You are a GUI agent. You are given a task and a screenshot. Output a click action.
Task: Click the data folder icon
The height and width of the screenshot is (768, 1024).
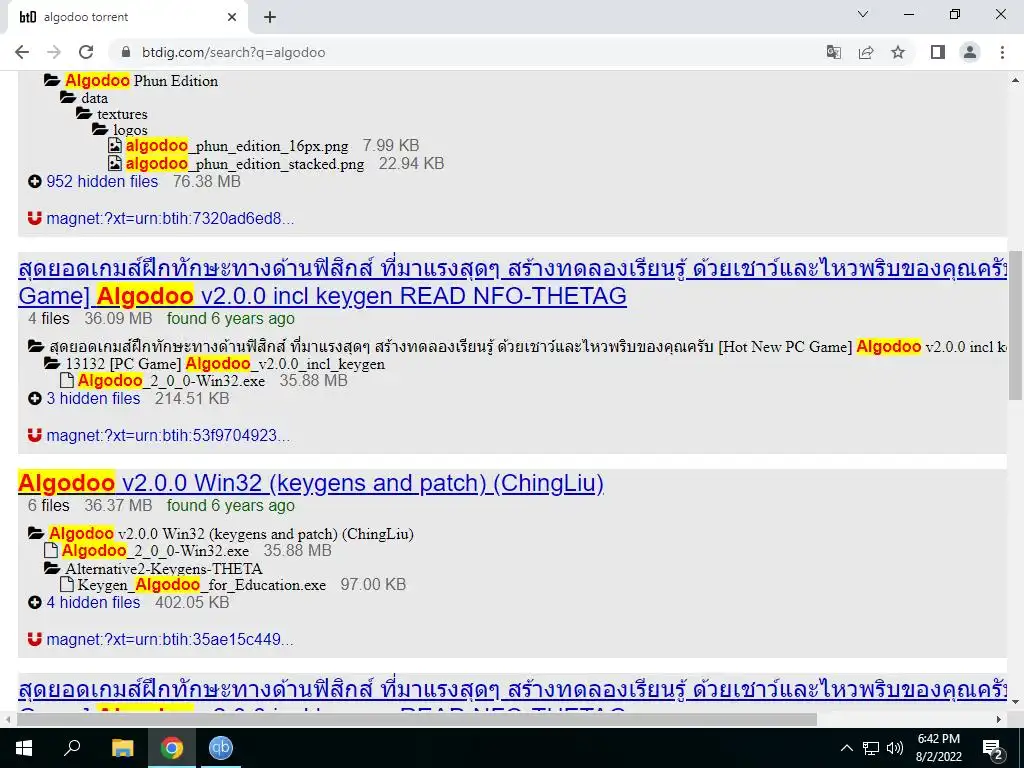click(x=68, y=97)
